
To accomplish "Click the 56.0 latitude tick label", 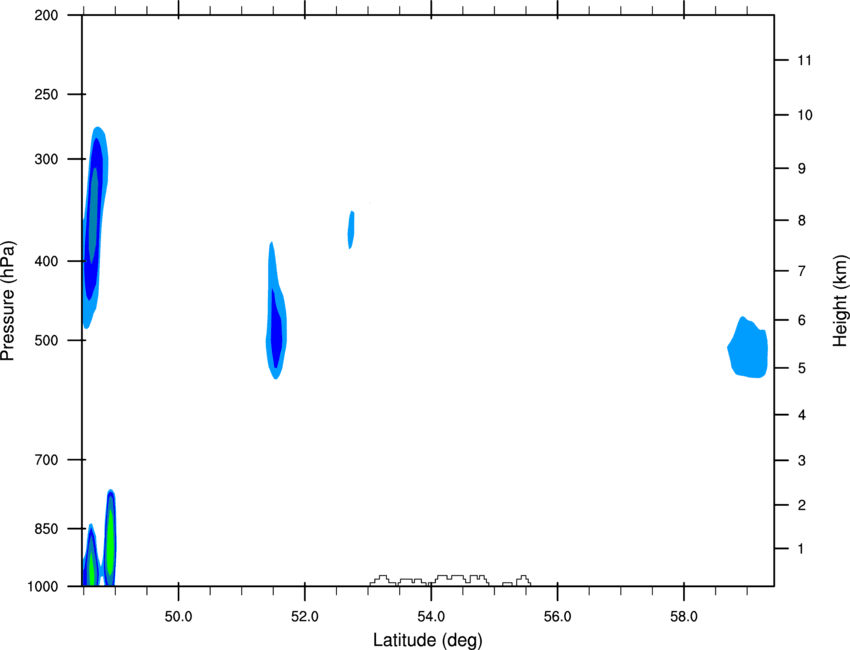I will [557, 617].
